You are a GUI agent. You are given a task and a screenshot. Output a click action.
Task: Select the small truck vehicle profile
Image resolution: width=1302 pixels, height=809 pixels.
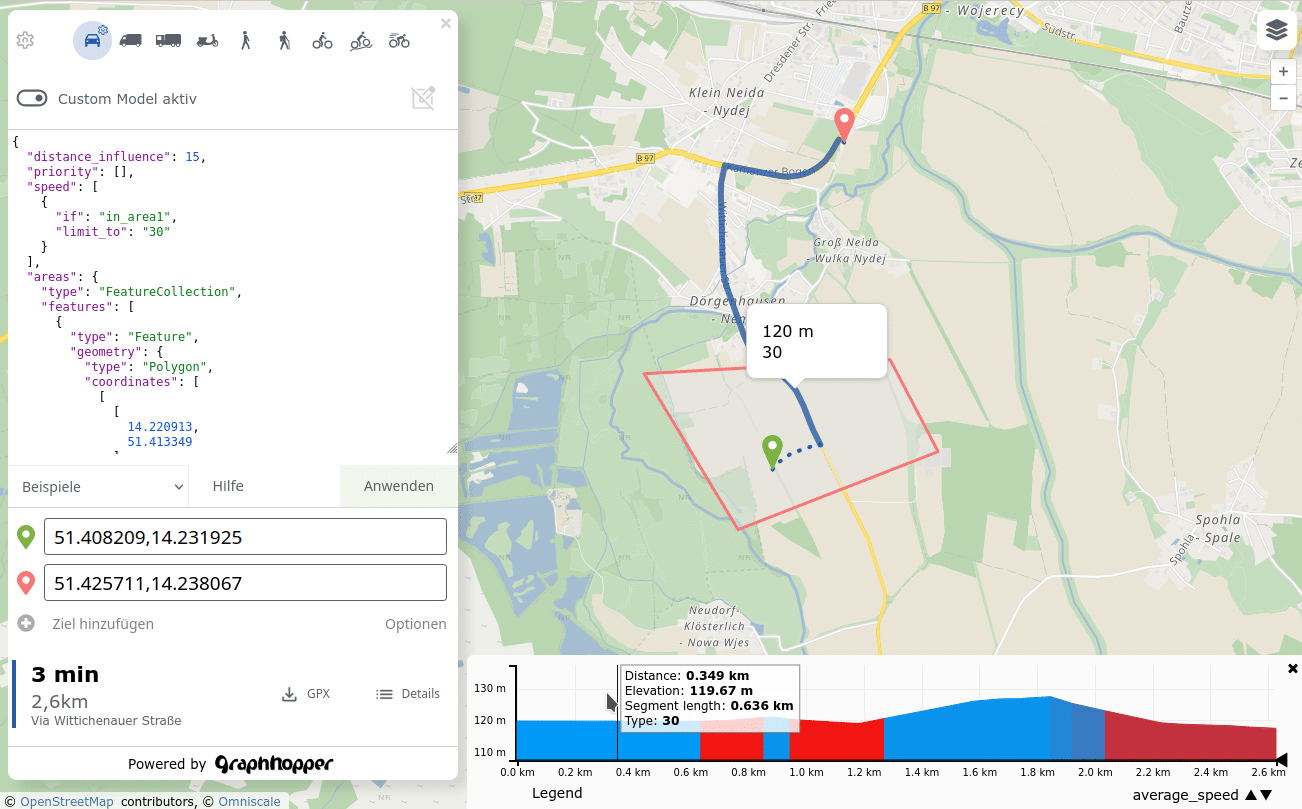click(130, 41)
